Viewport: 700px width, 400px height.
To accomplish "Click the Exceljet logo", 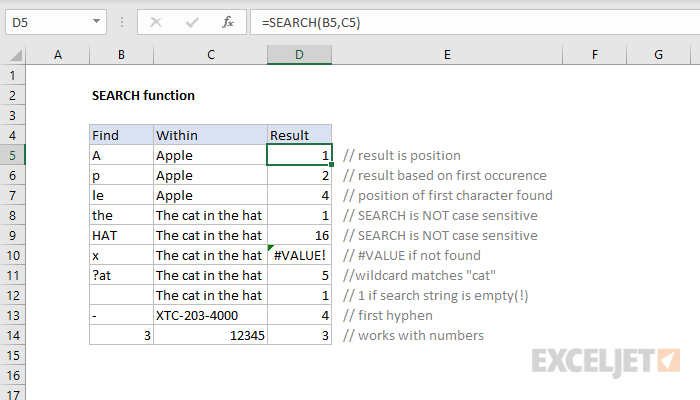I will coord(607,358).
